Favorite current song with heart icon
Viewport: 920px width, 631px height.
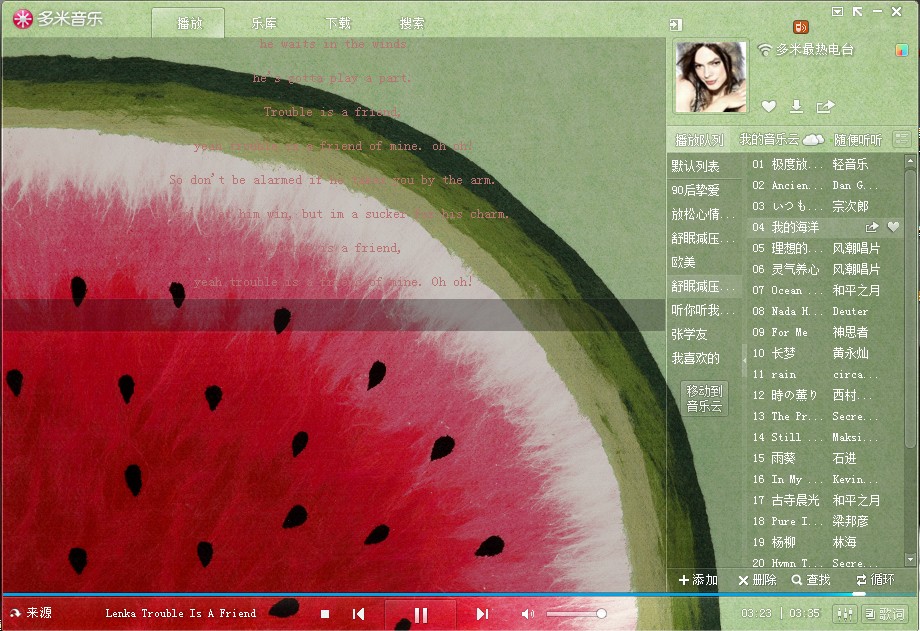(769, 106)
